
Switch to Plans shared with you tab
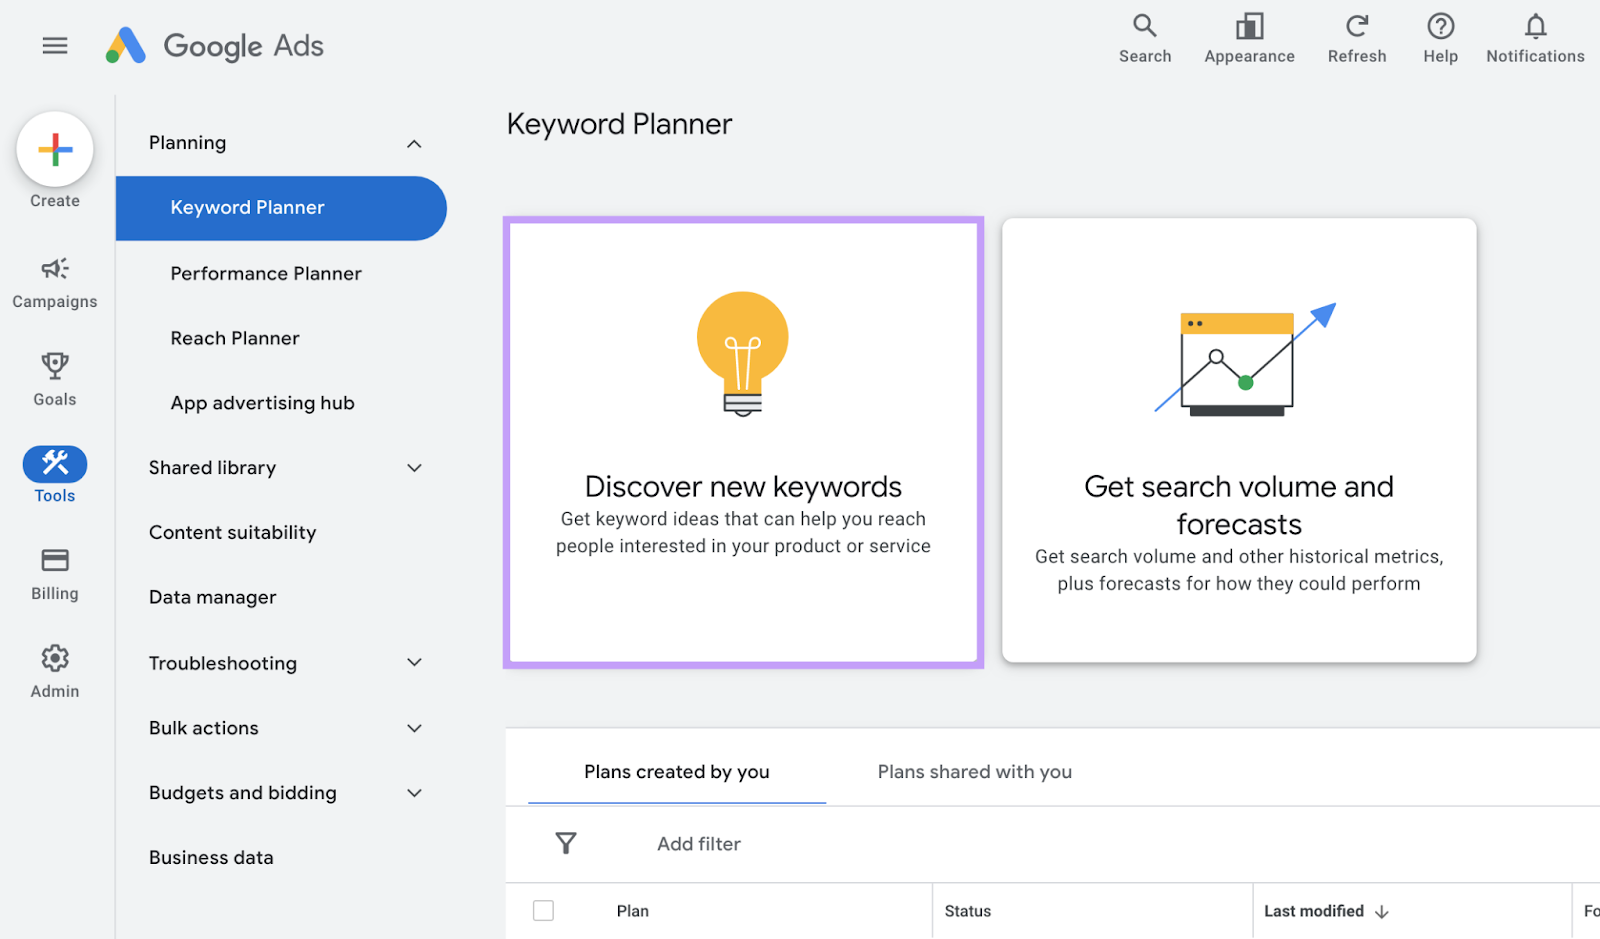tap(974, 771)
